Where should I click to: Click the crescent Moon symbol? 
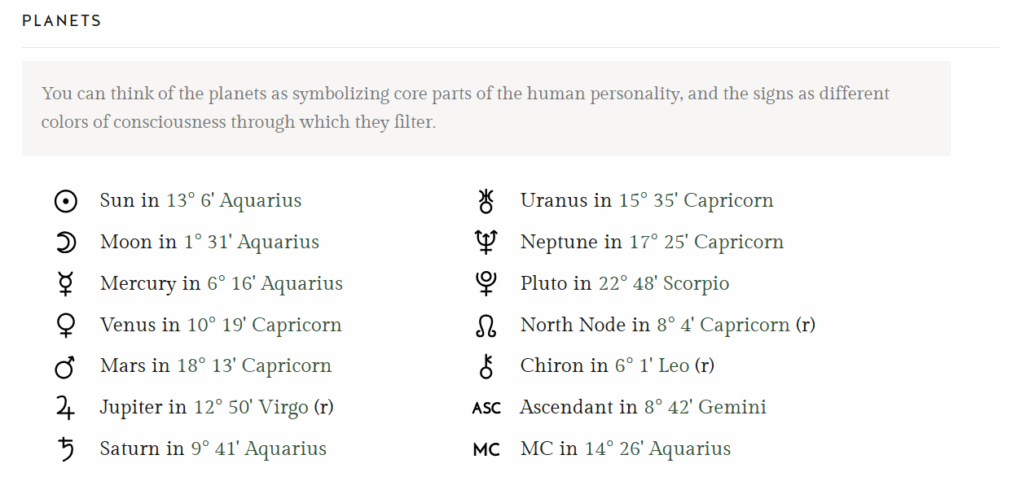[x=65, y=242]
